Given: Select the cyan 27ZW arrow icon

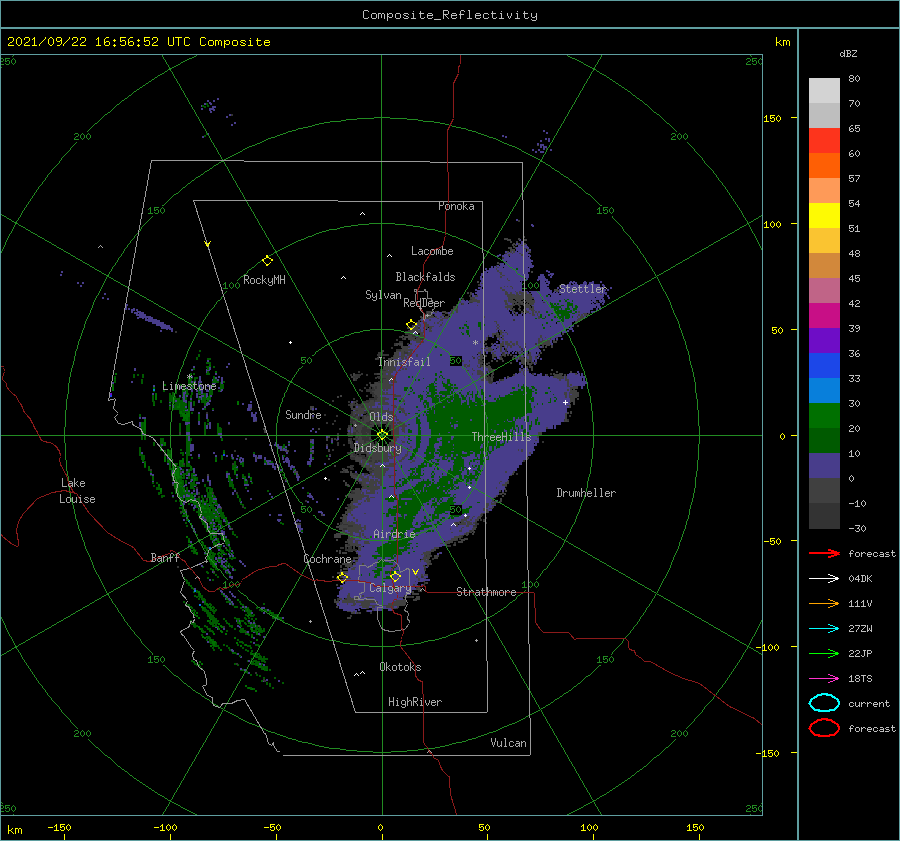Looking at the screenshot, I should tap(824, 629).
